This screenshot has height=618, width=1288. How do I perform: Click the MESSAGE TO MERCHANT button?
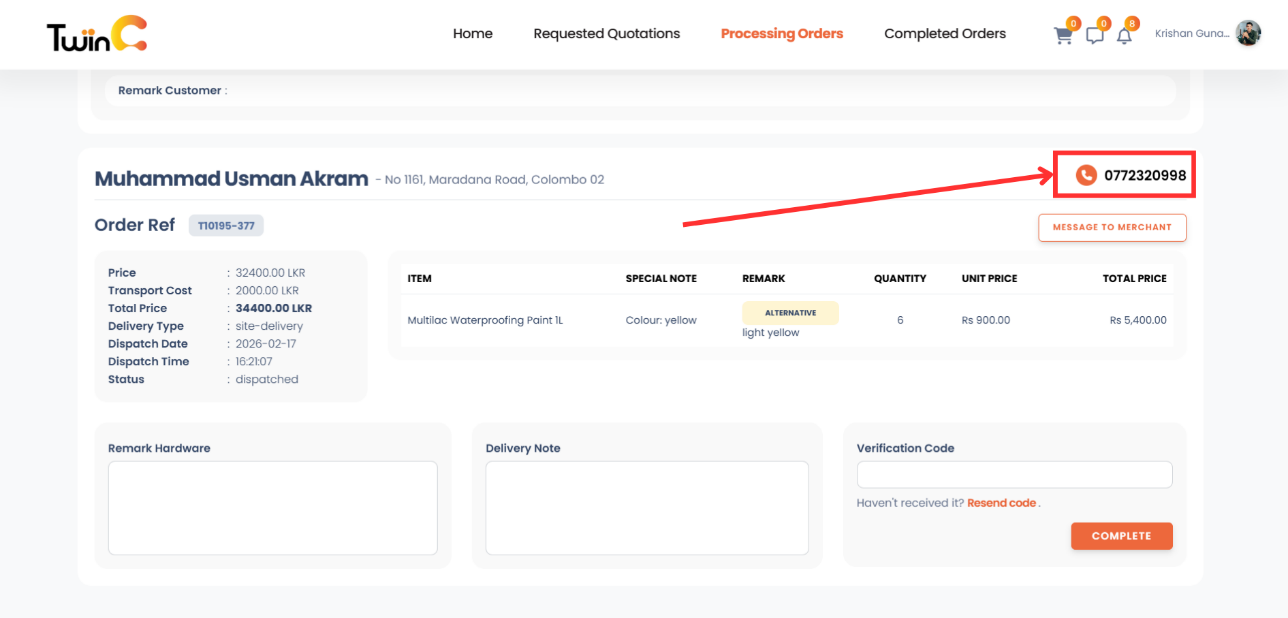pos(1112,227)
